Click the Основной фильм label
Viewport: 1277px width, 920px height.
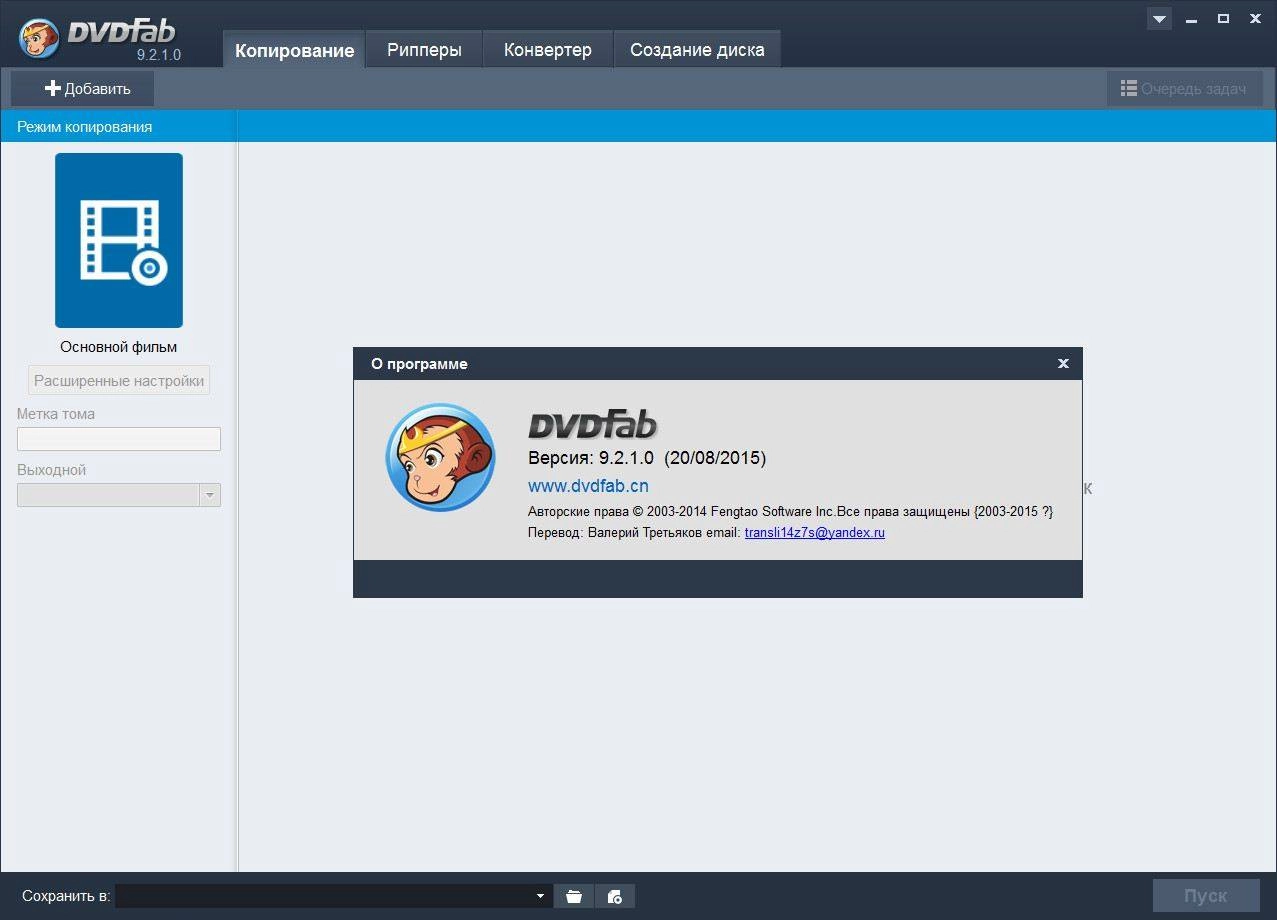(x=119, y=347)
